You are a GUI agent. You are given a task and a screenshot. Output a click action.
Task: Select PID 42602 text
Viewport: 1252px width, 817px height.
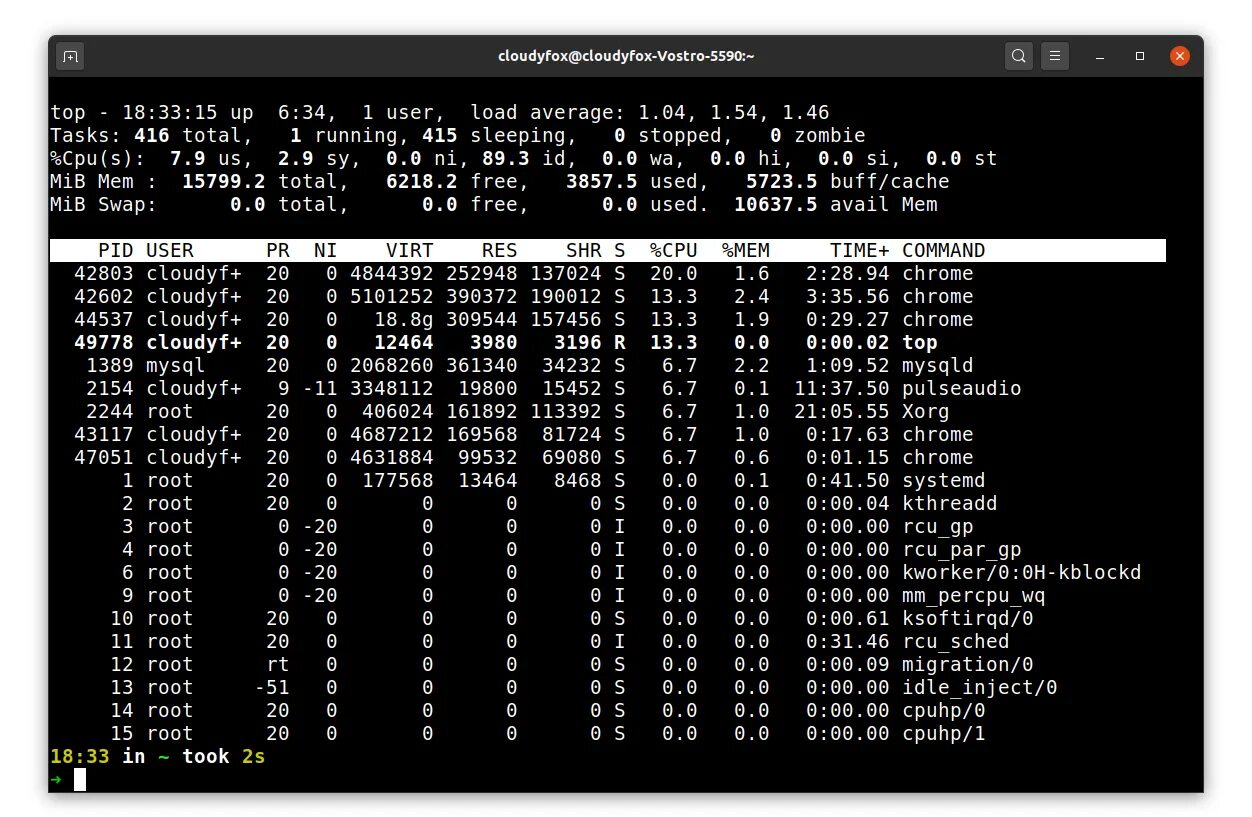[104, 296]
